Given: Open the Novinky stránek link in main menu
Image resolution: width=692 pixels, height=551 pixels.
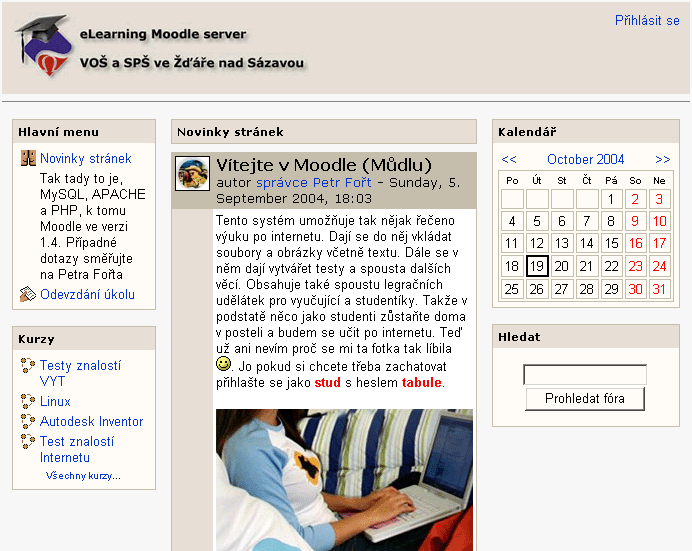Looking at the screenshot, I should coord(86,158).
